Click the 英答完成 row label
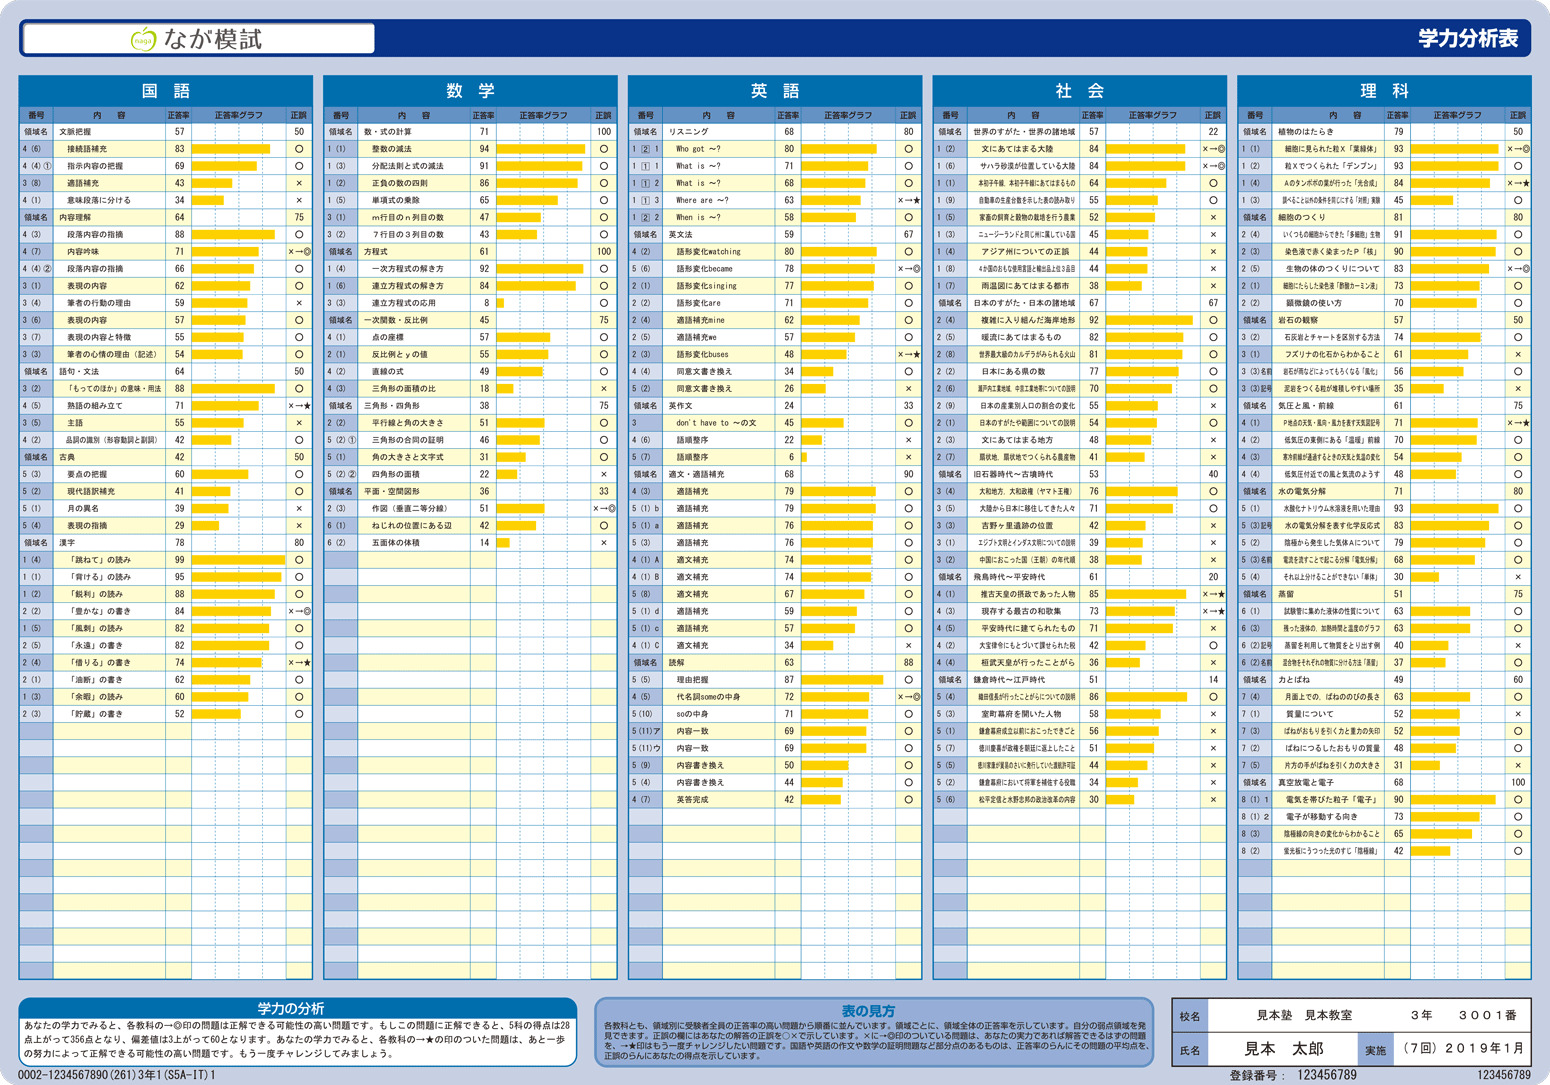The image size is (1550, 1085). click(x=692, y=800)
